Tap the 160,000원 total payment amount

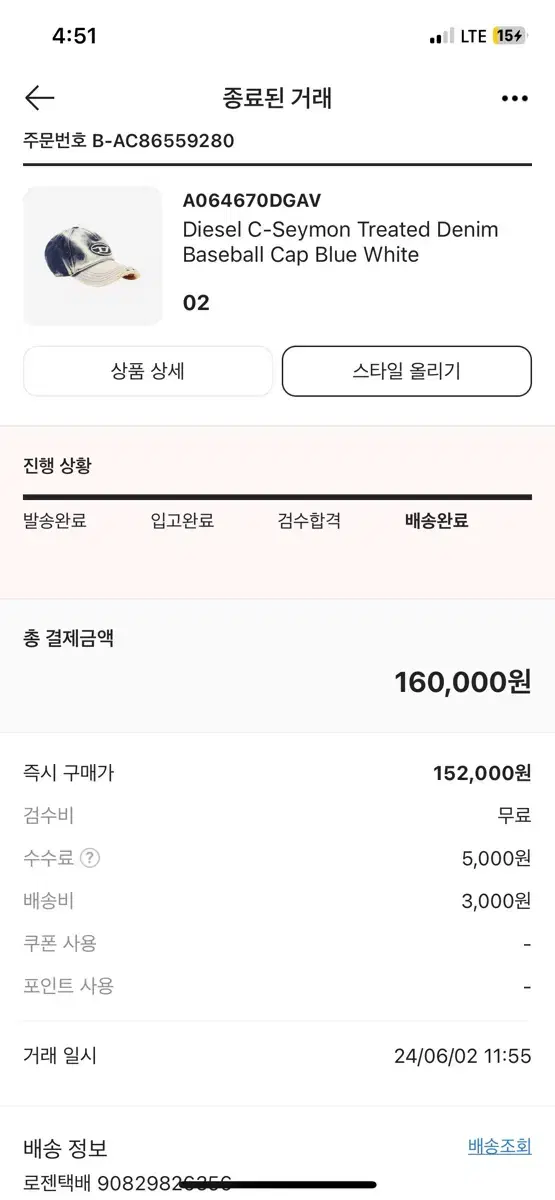(x=463, y=682)
